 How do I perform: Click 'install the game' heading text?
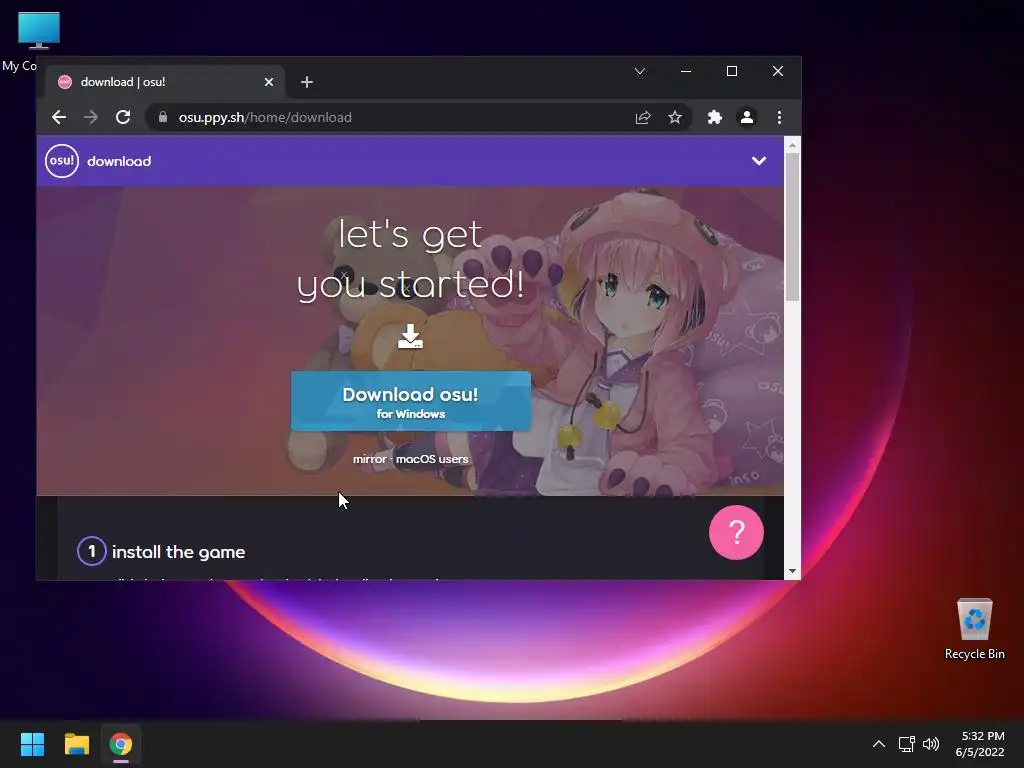tap(178, 552)
